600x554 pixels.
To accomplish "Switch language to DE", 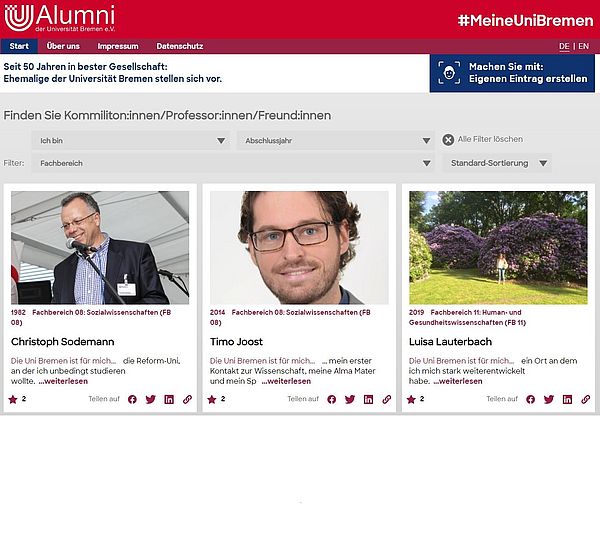I will (564, 46).
